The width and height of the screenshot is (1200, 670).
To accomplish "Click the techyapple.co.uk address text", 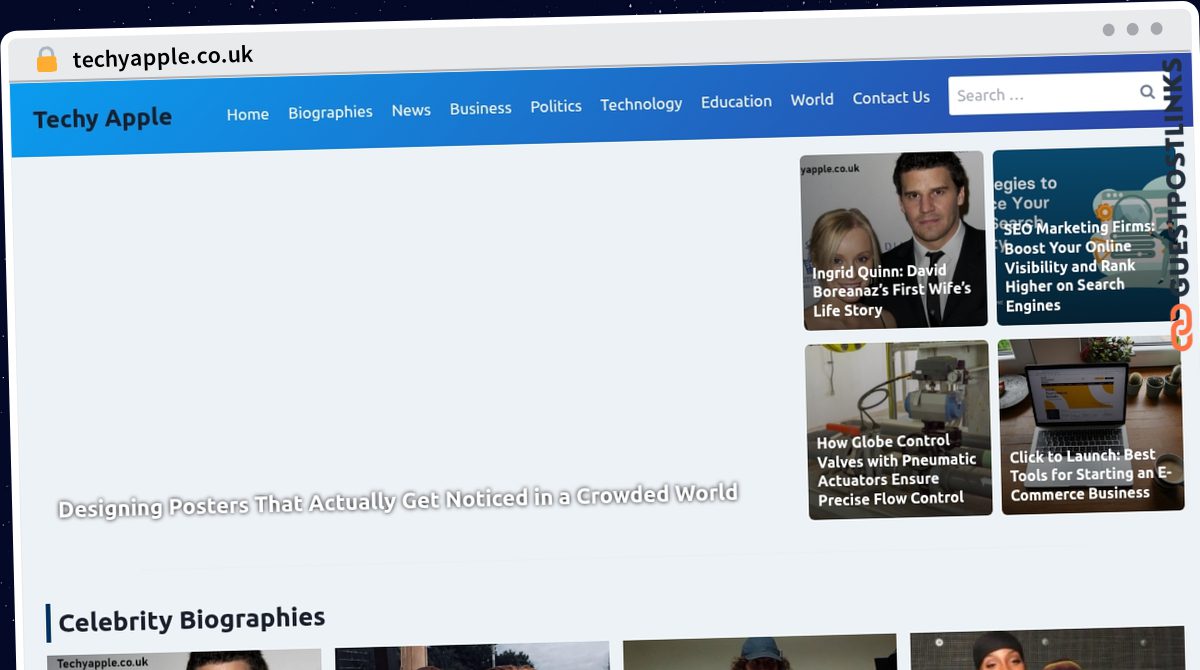I will pyautogui.click(x=163, y=57).
